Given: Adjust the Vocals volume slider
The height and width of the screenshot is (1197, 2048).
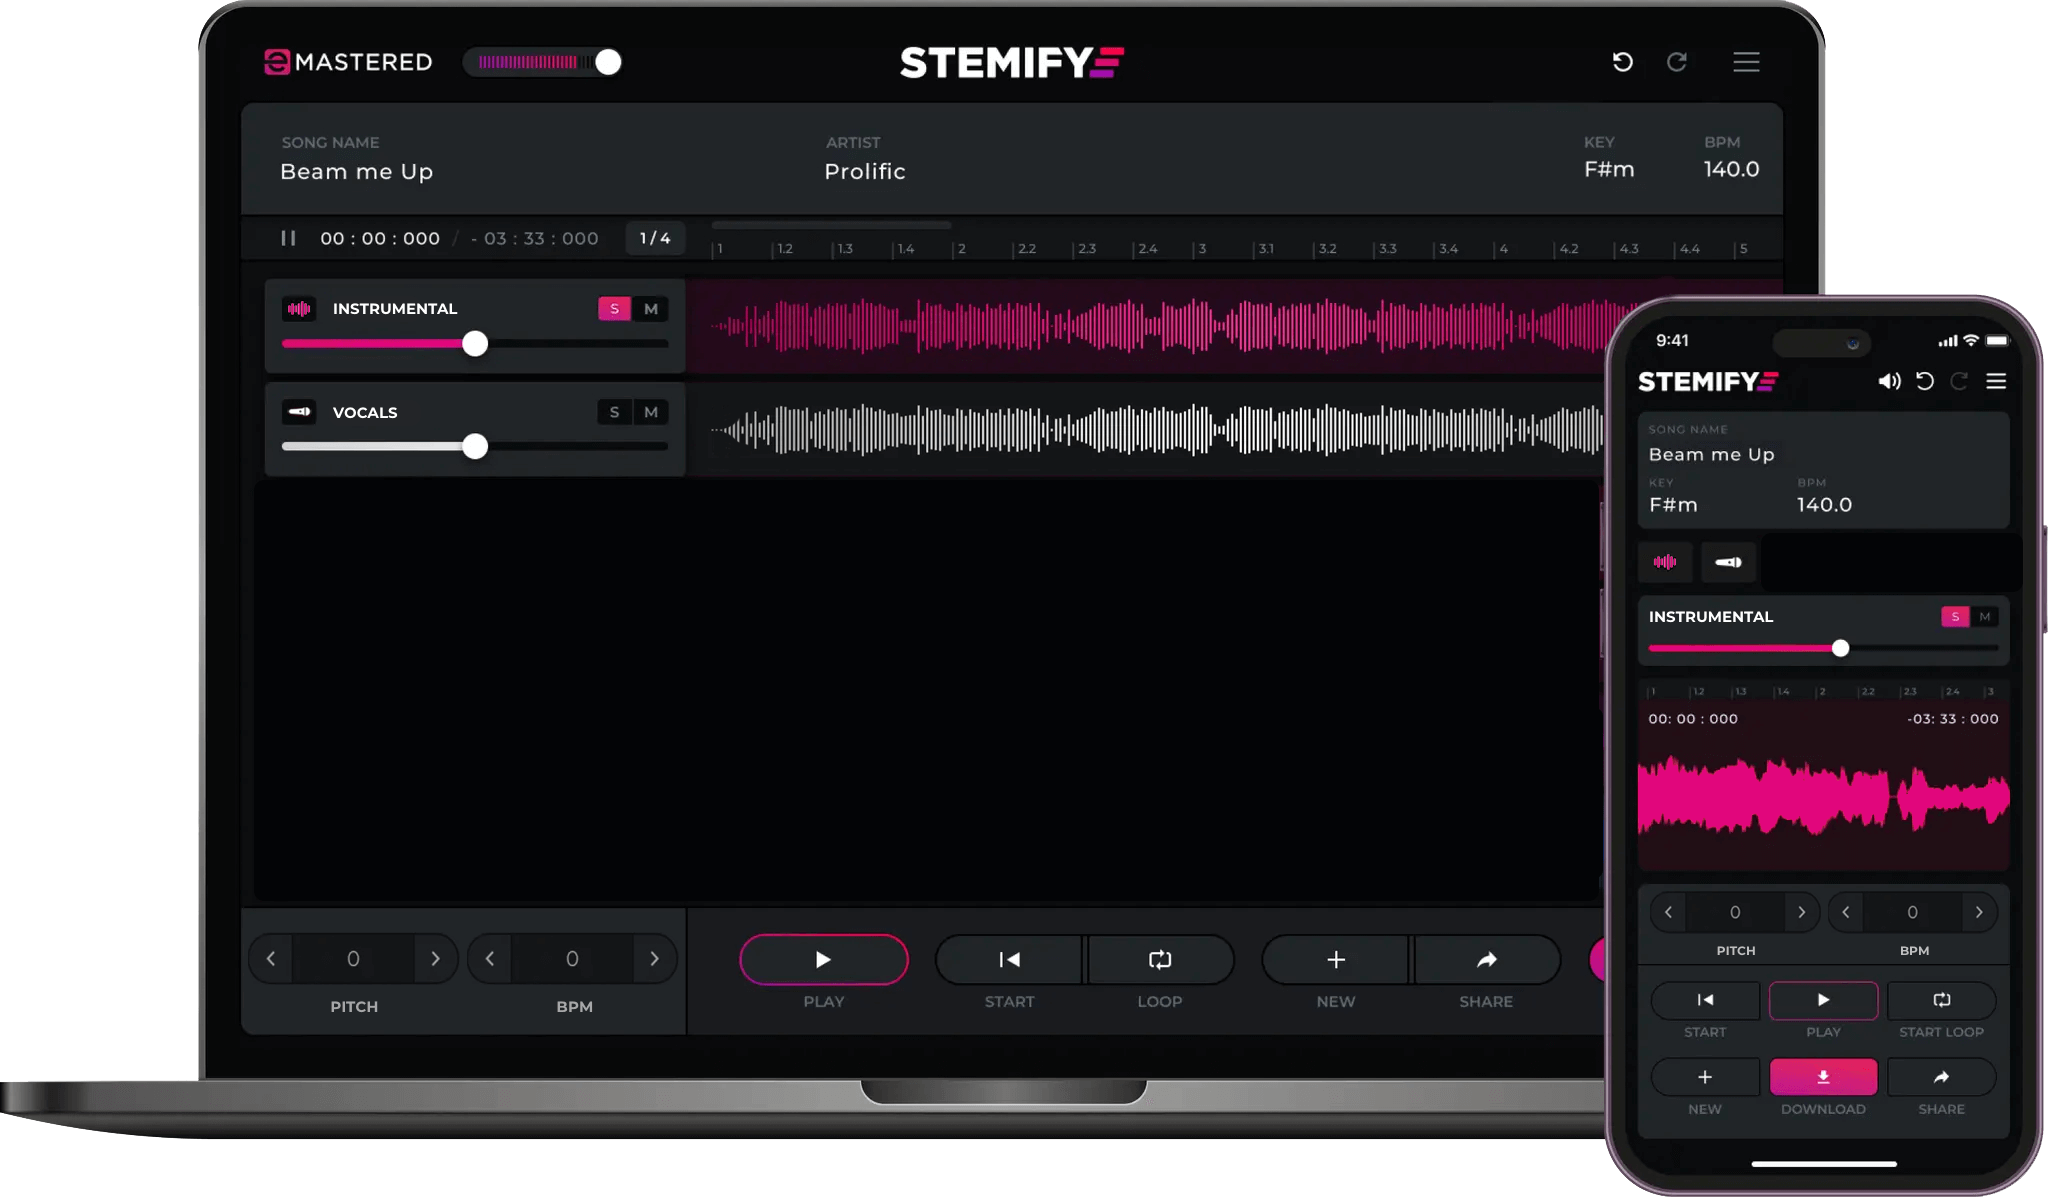Looking at the screenshot, I should click(x=474, y=447).
